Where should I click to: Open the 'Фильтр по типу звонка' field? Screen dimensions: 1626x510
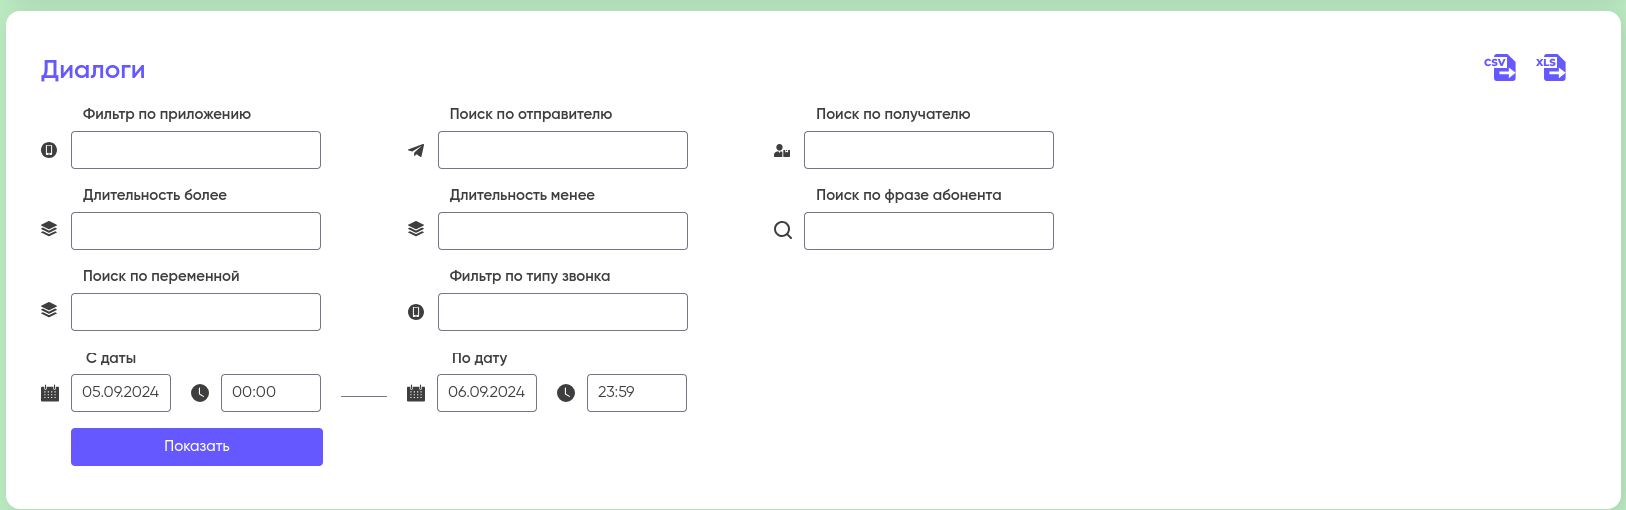(562, 312)
